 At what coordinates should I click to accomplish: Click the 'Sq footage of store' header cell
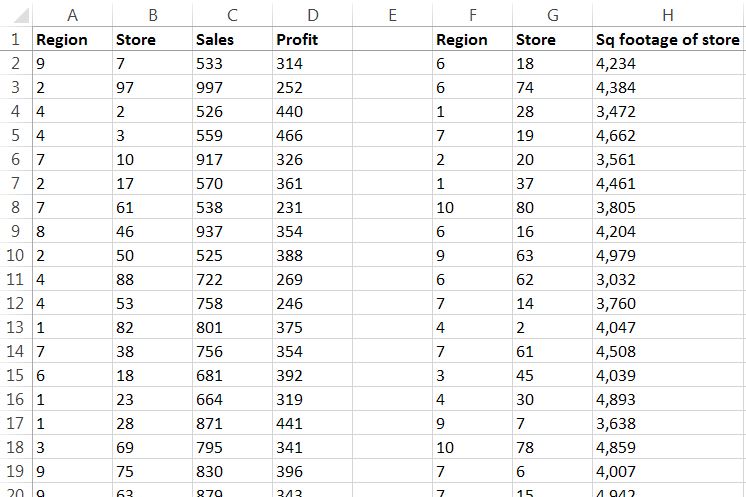click(667, 40)
